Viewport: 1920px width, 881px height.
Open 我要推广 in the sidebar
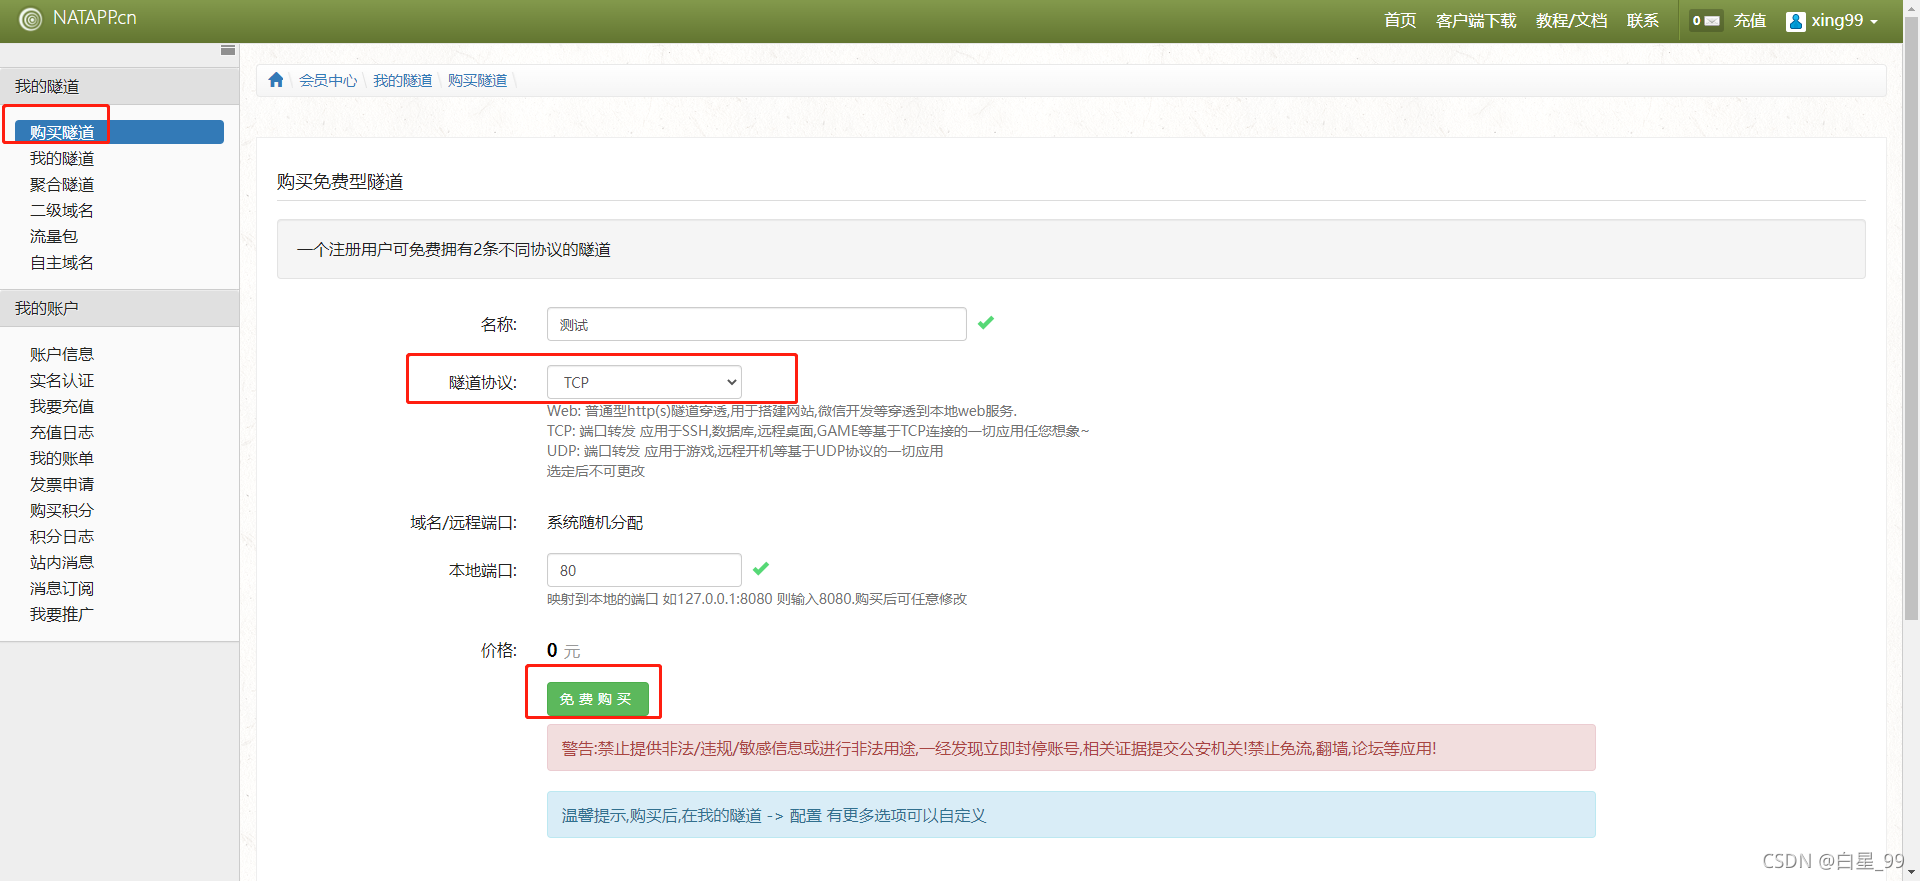tap(62, 614)
